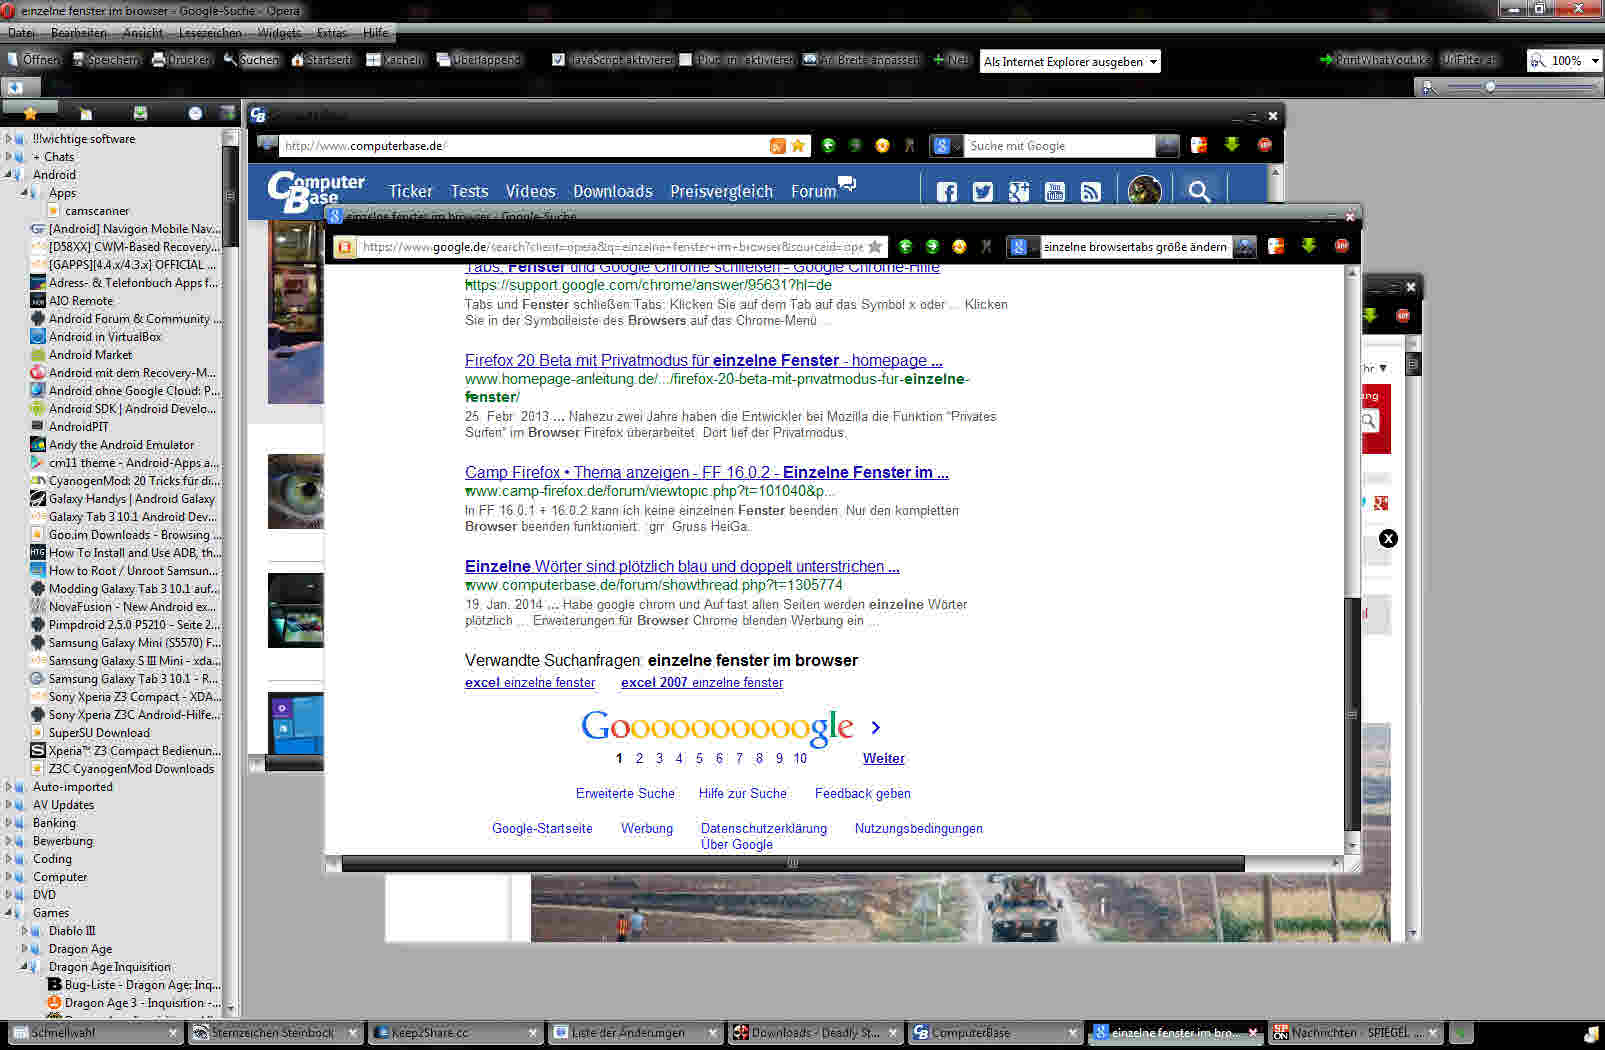
Task: Open the Downloads panel icon in sidebar
Action: 140,113
